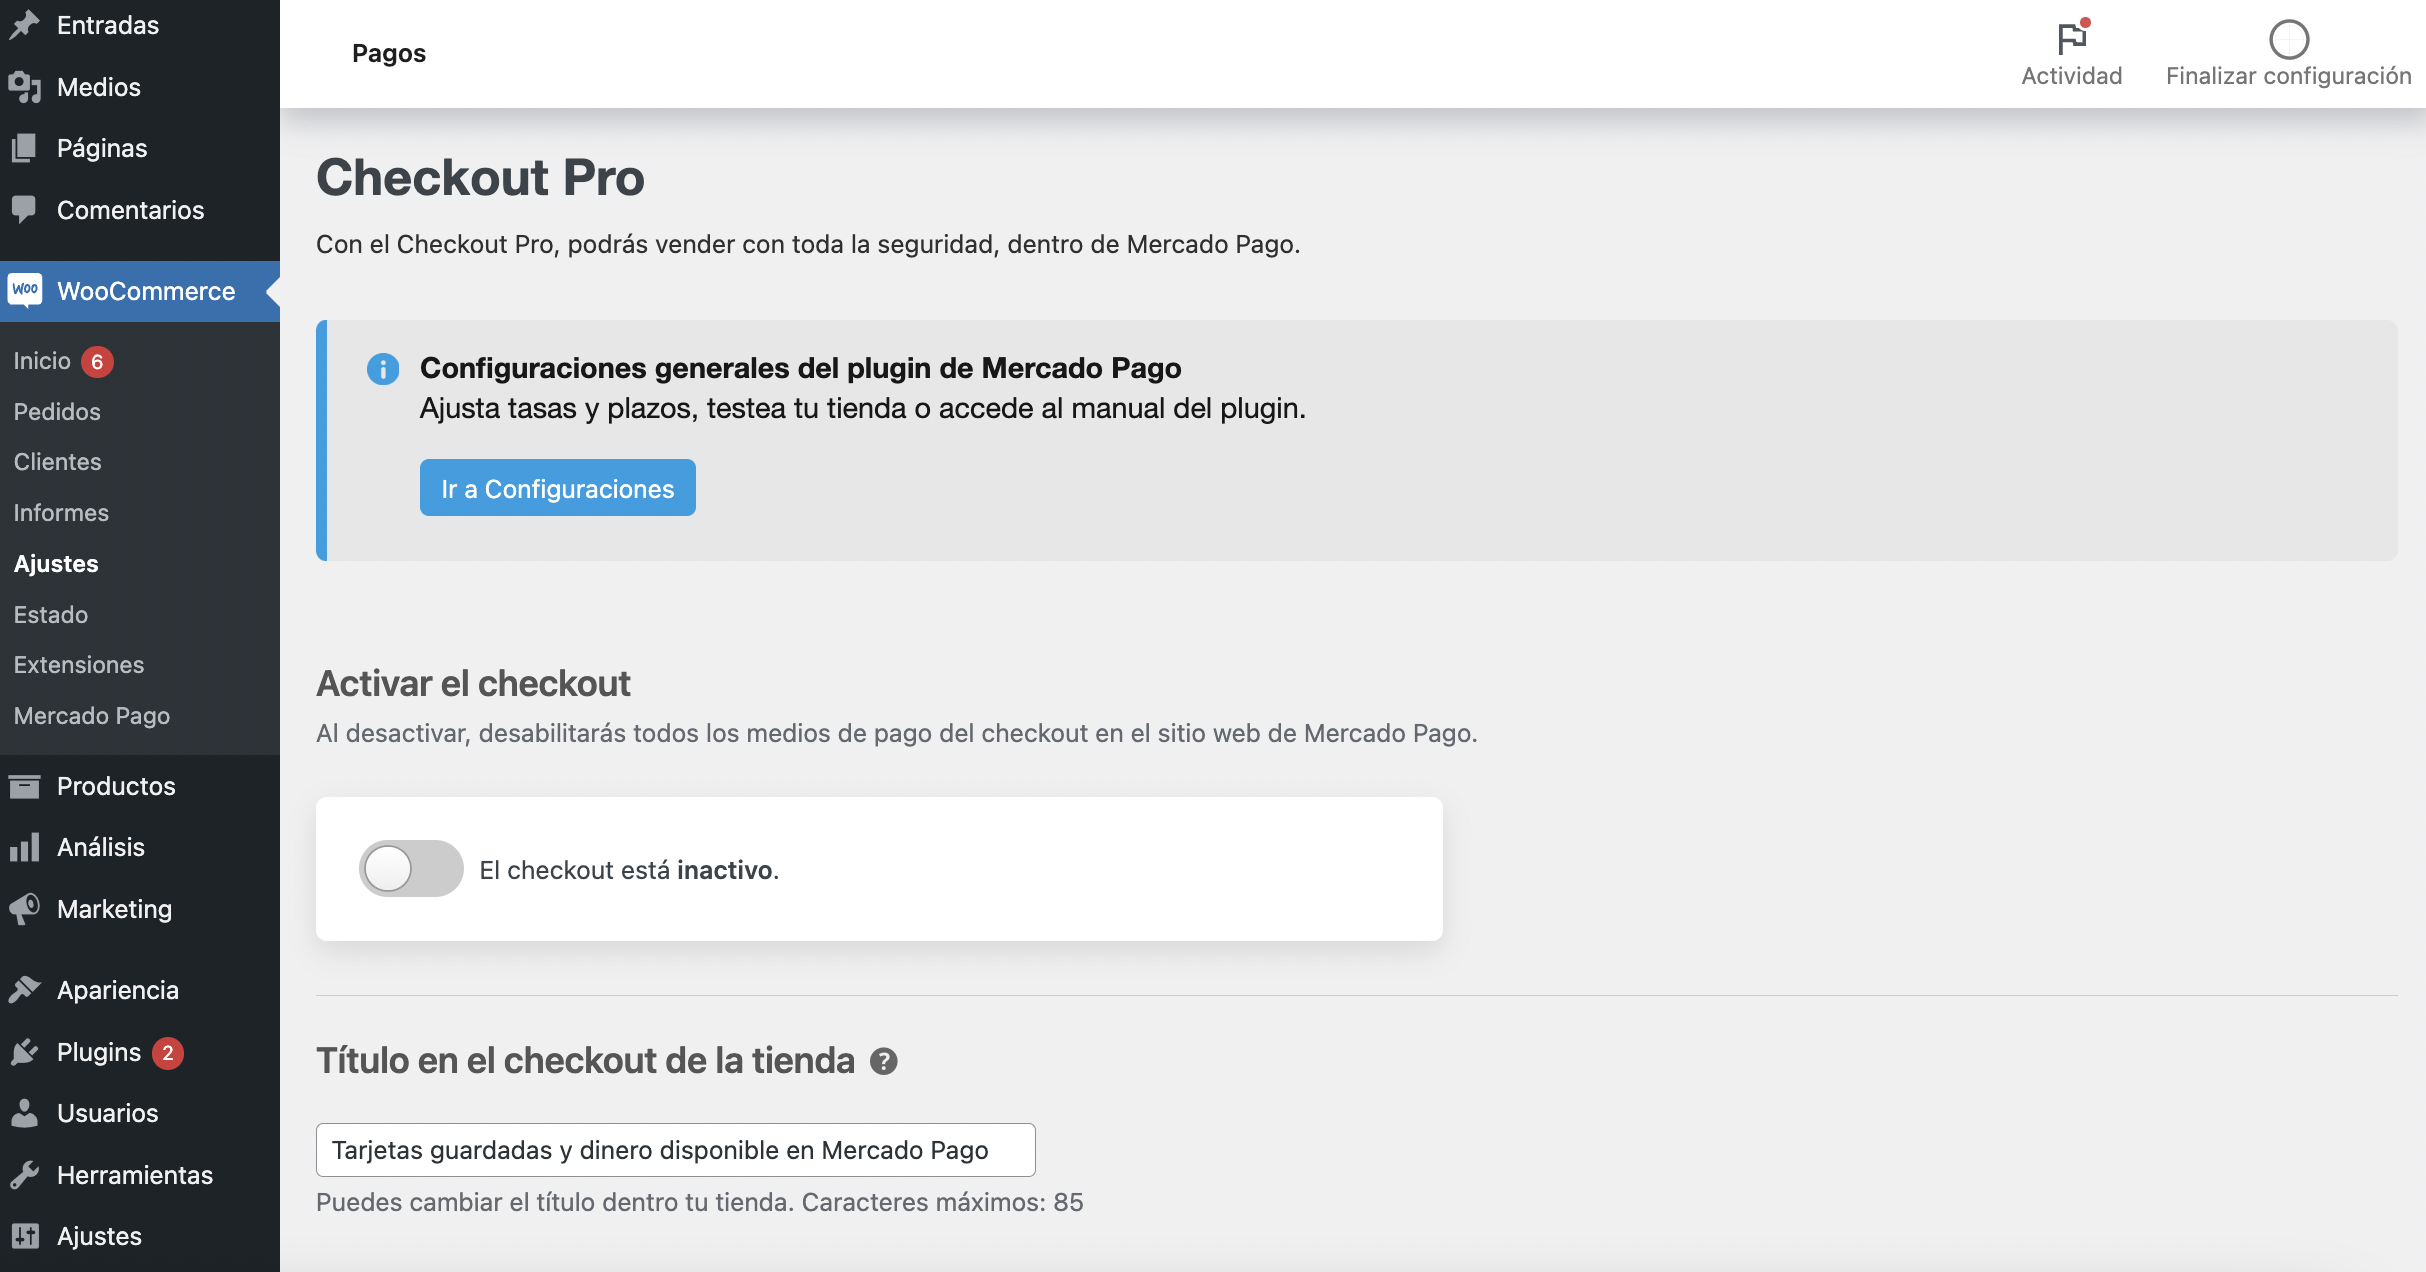Click the Entradas pin icon
Screen dimensions: 2426x1272
tap(25, 25)
